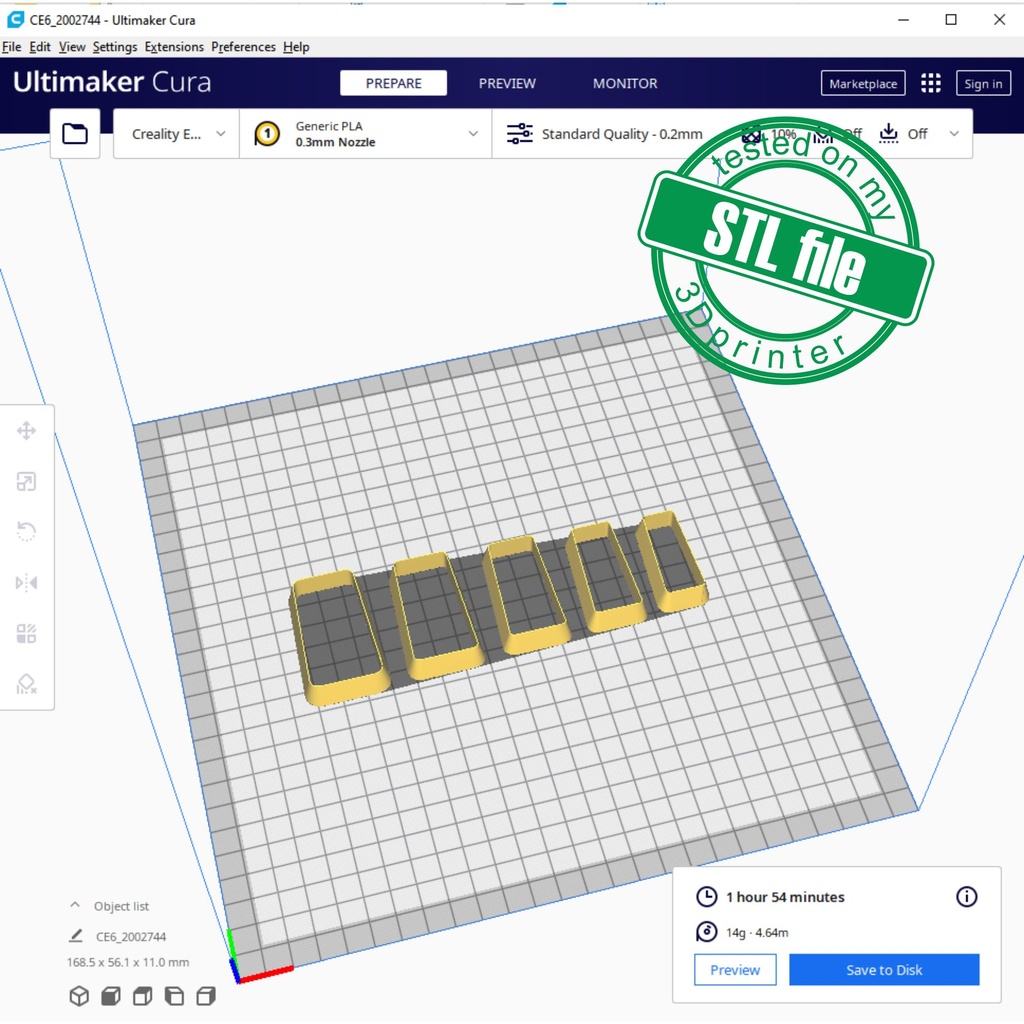Image resolution: width=1024 pixels, height=1024 pixels.
Task: Switch to the PREVIEW stage tab
Action: tap(507, 83)
